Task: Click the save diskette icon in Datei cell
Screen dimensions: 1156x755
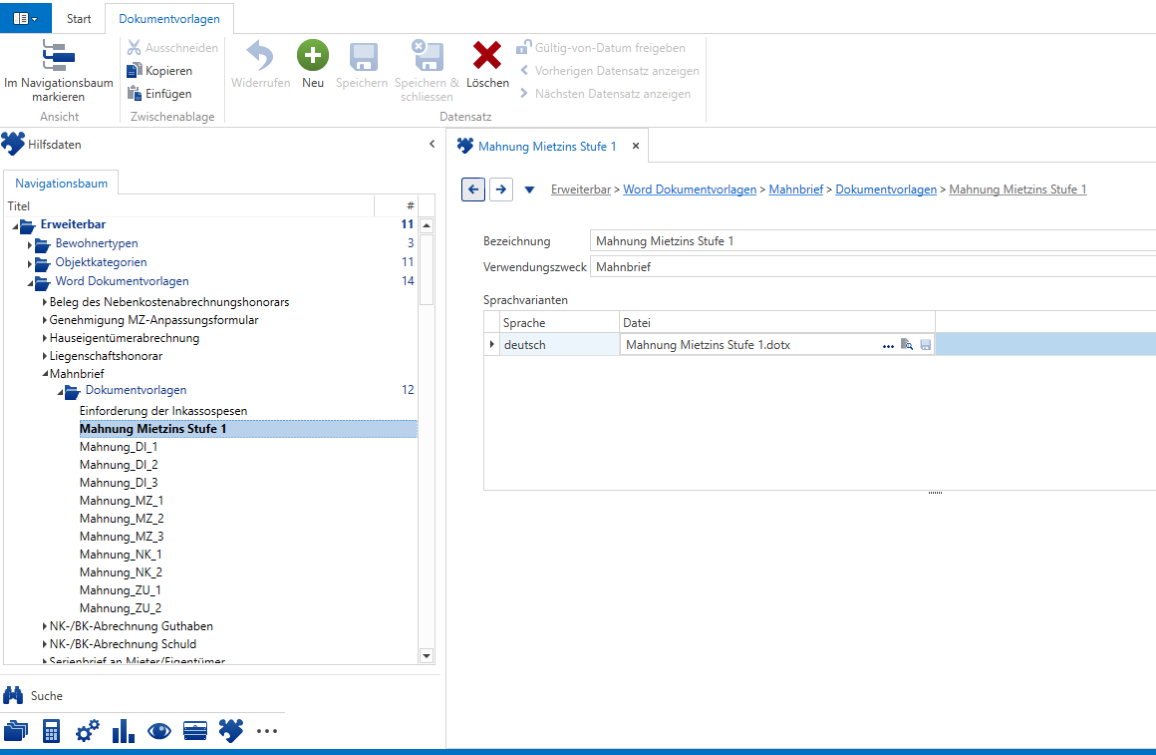Action: coord(926,344)
